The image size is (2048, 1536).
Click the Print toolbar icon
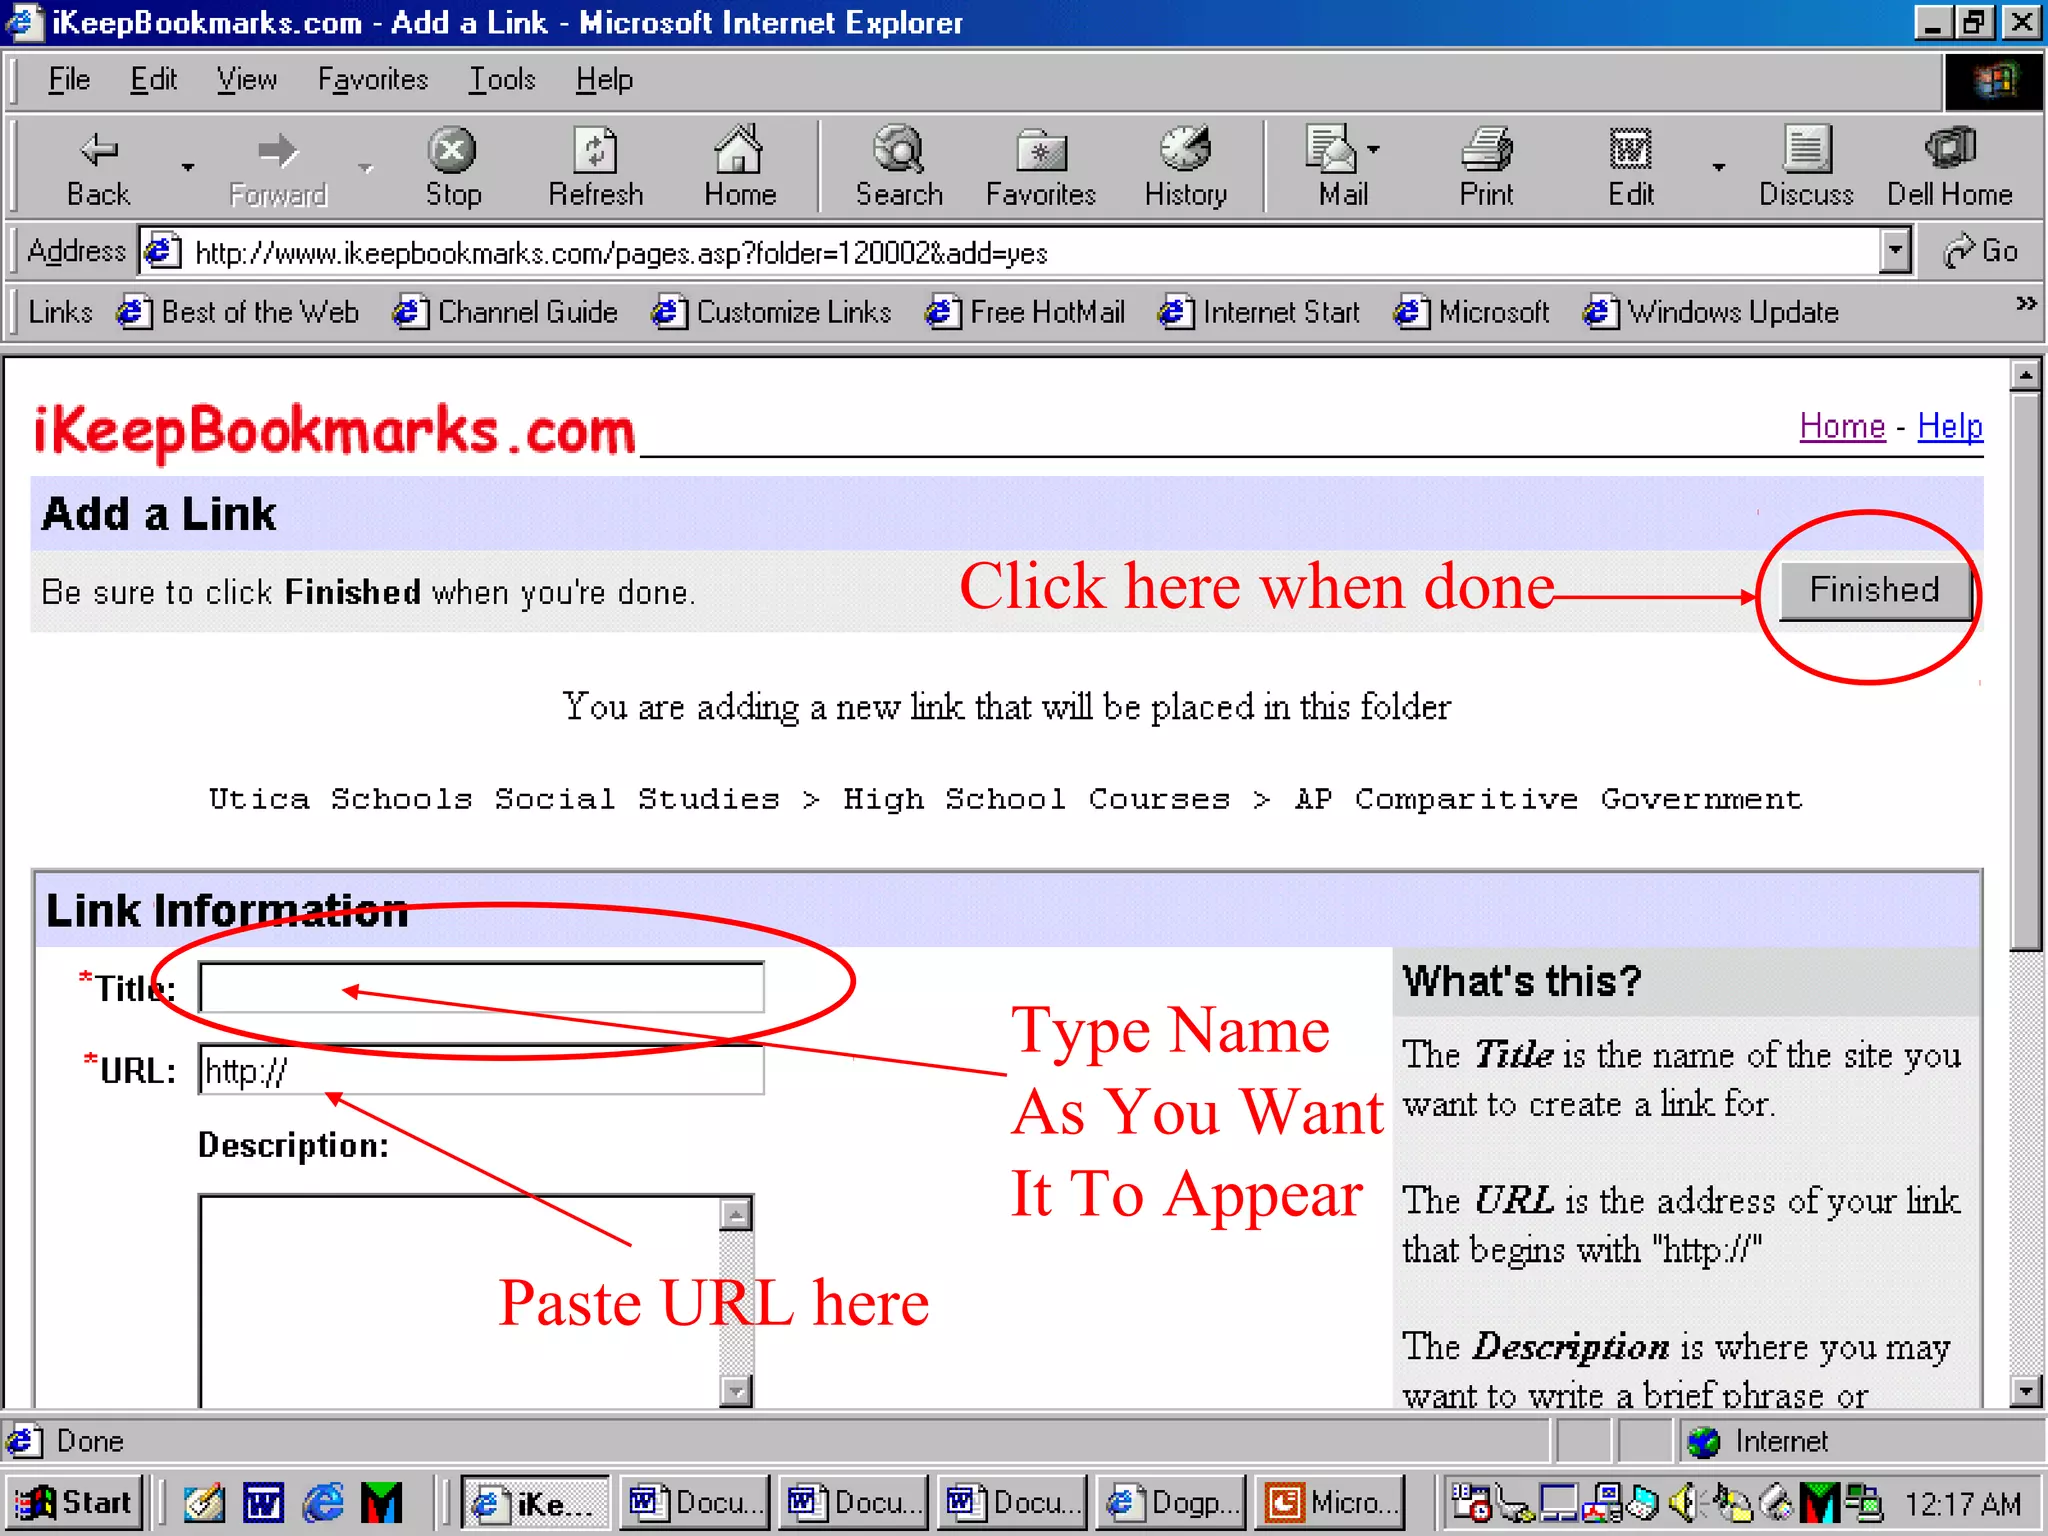tap(1487, 167)
